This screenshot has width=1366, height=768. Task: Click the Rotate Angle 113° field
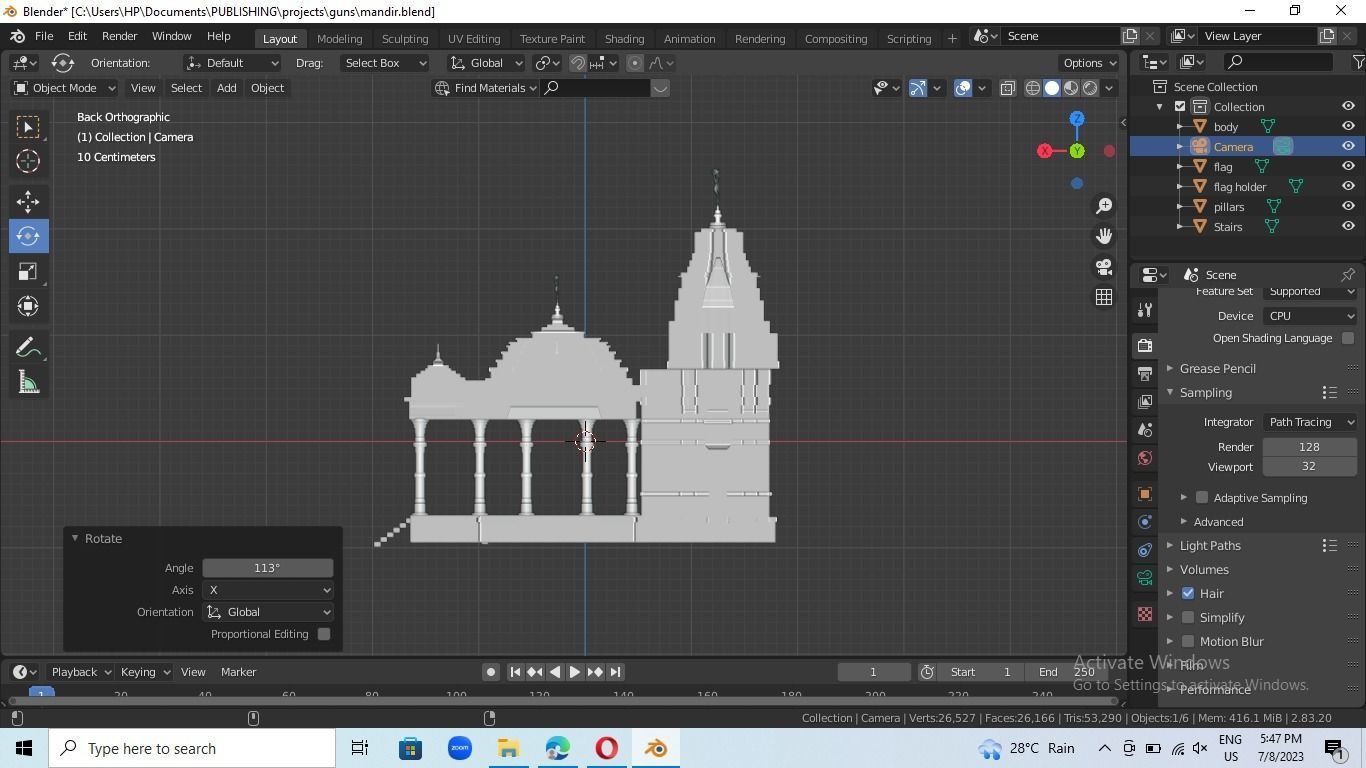pos(268,568)
